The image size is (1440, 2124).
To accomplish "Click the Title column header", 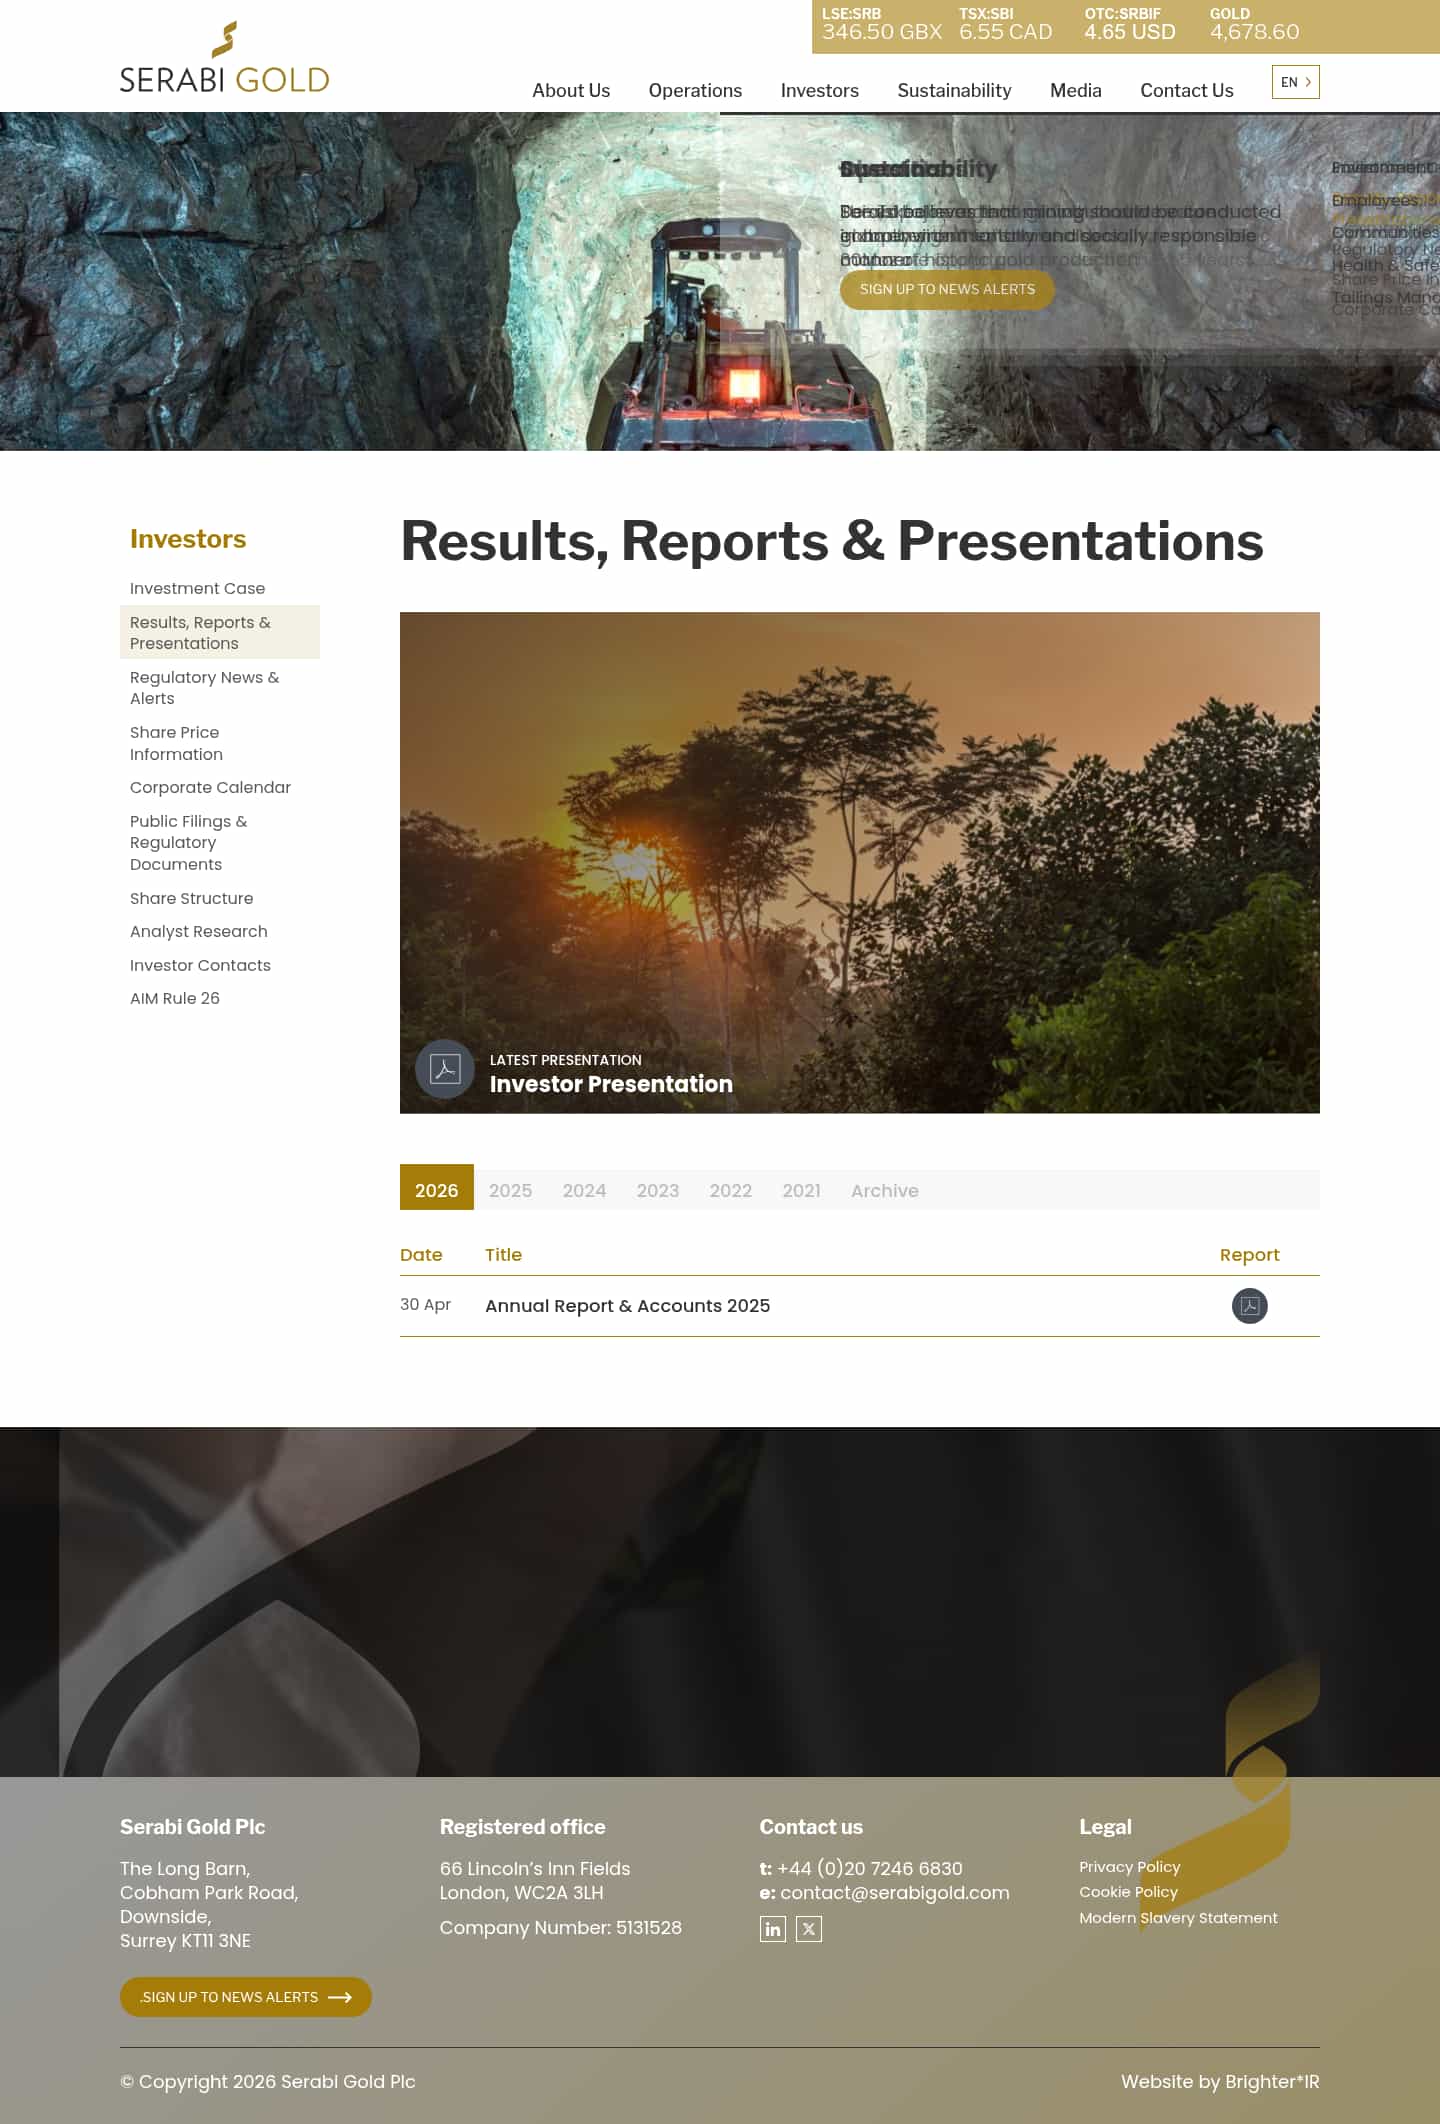I will [503, 1255].
